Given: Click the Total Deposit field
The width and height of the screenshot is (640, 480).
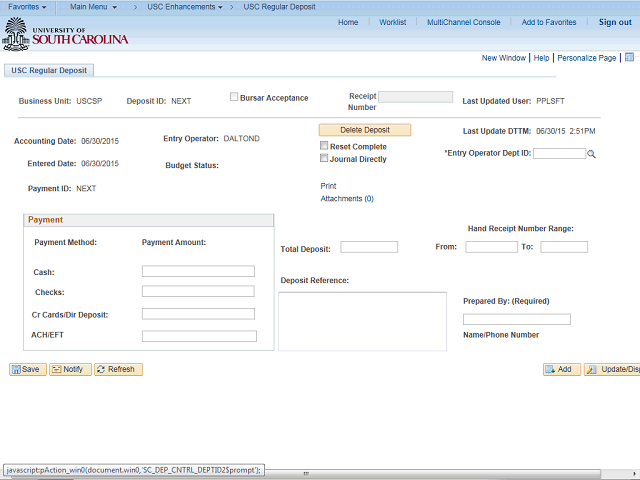Looking at the screenshot, I should [x=369, y=247].
